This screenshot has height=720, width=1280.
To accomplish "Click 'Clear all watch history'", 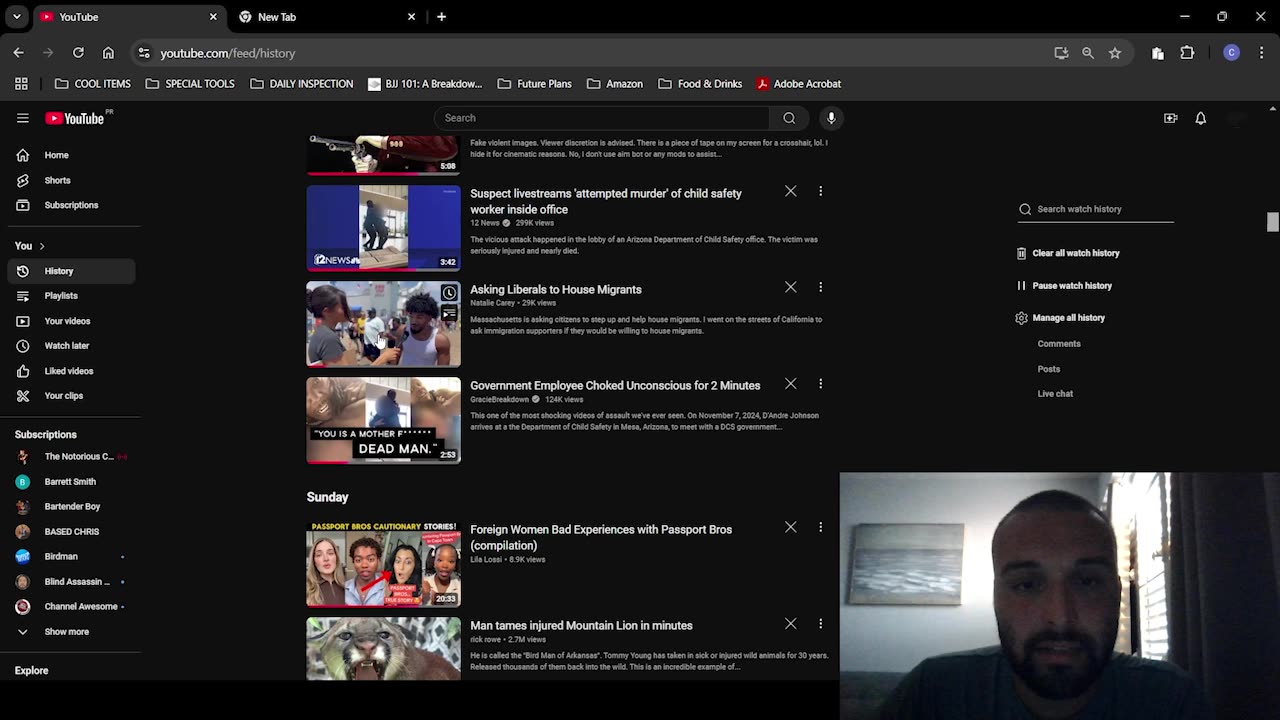I will click(1068, 253).
